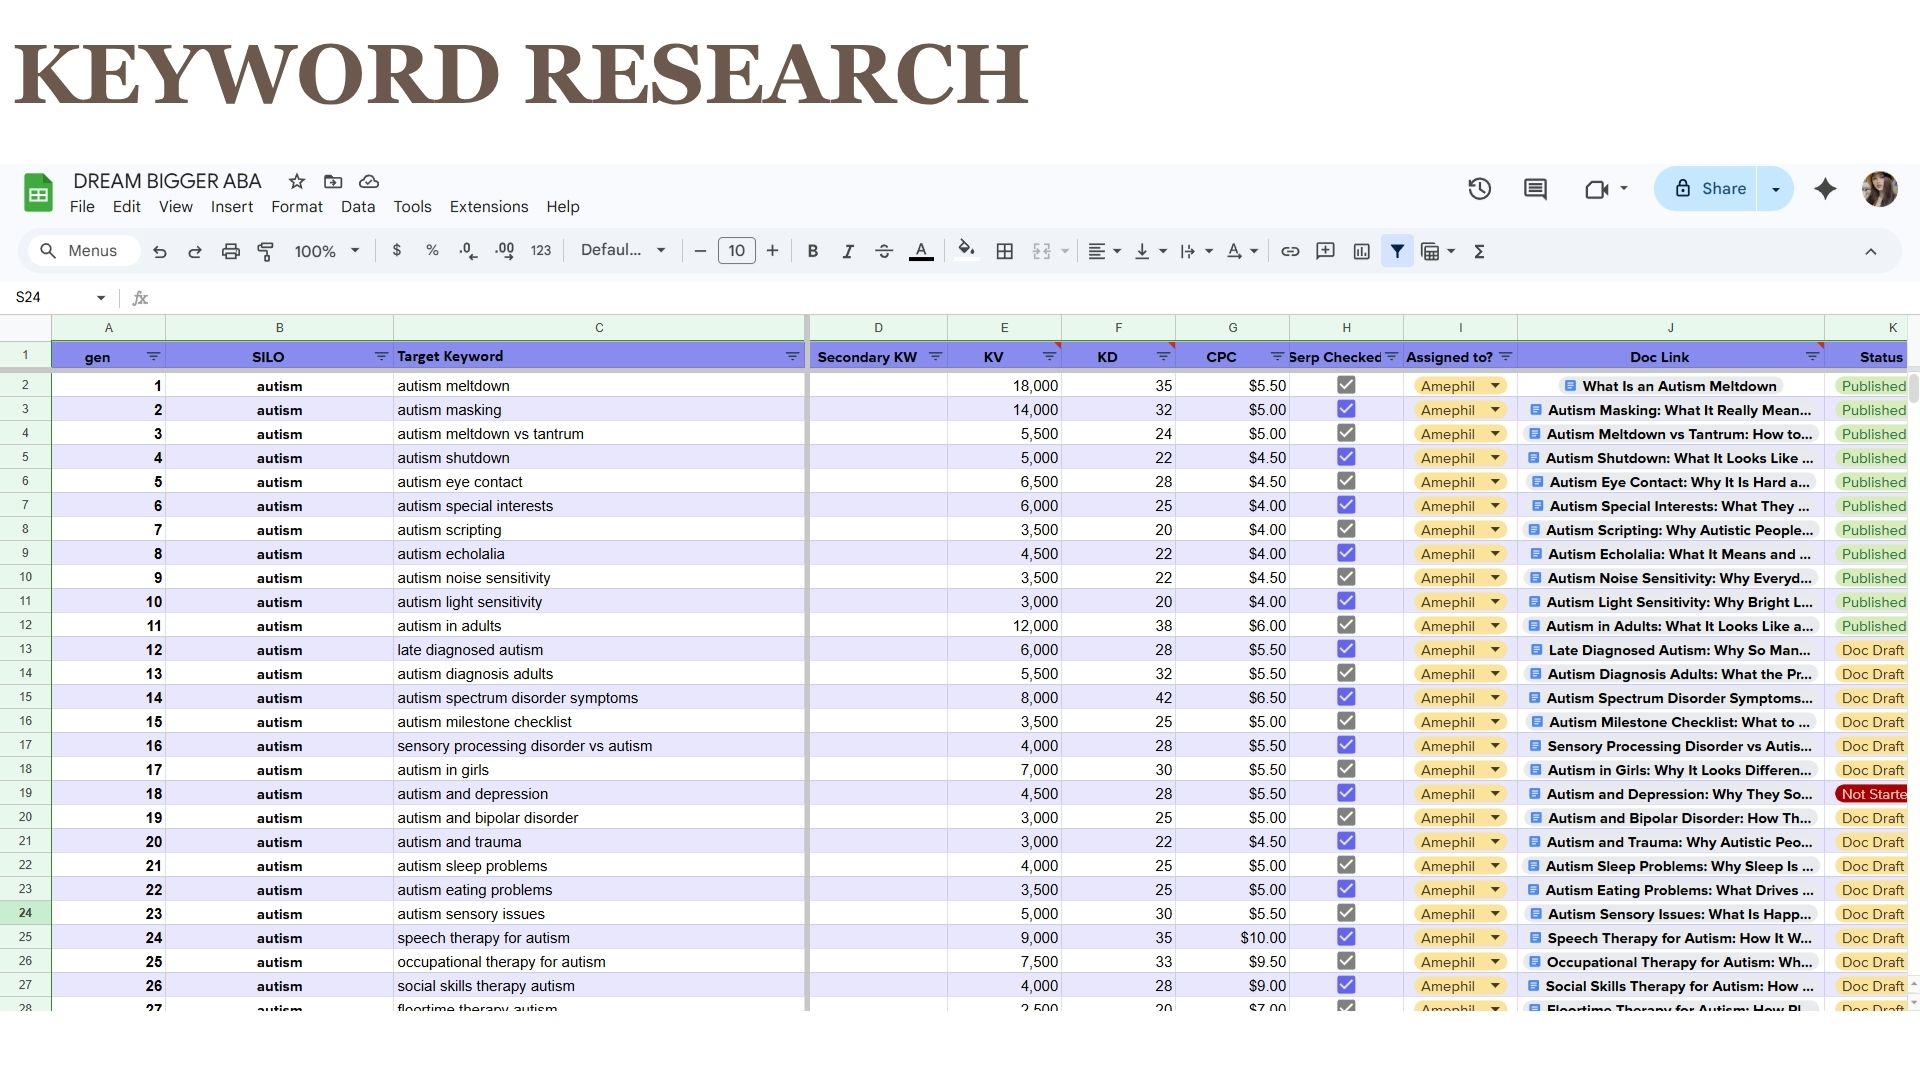Image resolution: width=1920 pixels, height=1080 pixels.
Task: Toggle Serp Checked checkbox for autism and depression
Action: point(1346,793)
